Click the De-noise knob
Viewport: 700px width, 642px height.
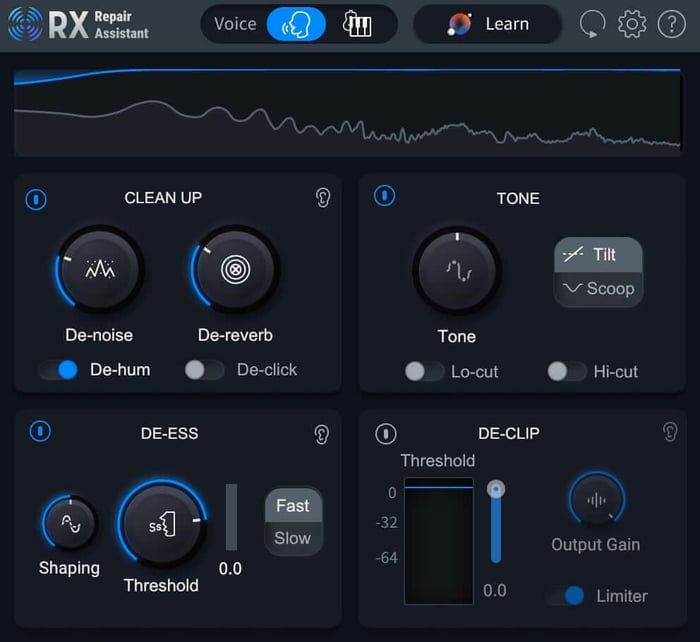click(x=100, y=269)
